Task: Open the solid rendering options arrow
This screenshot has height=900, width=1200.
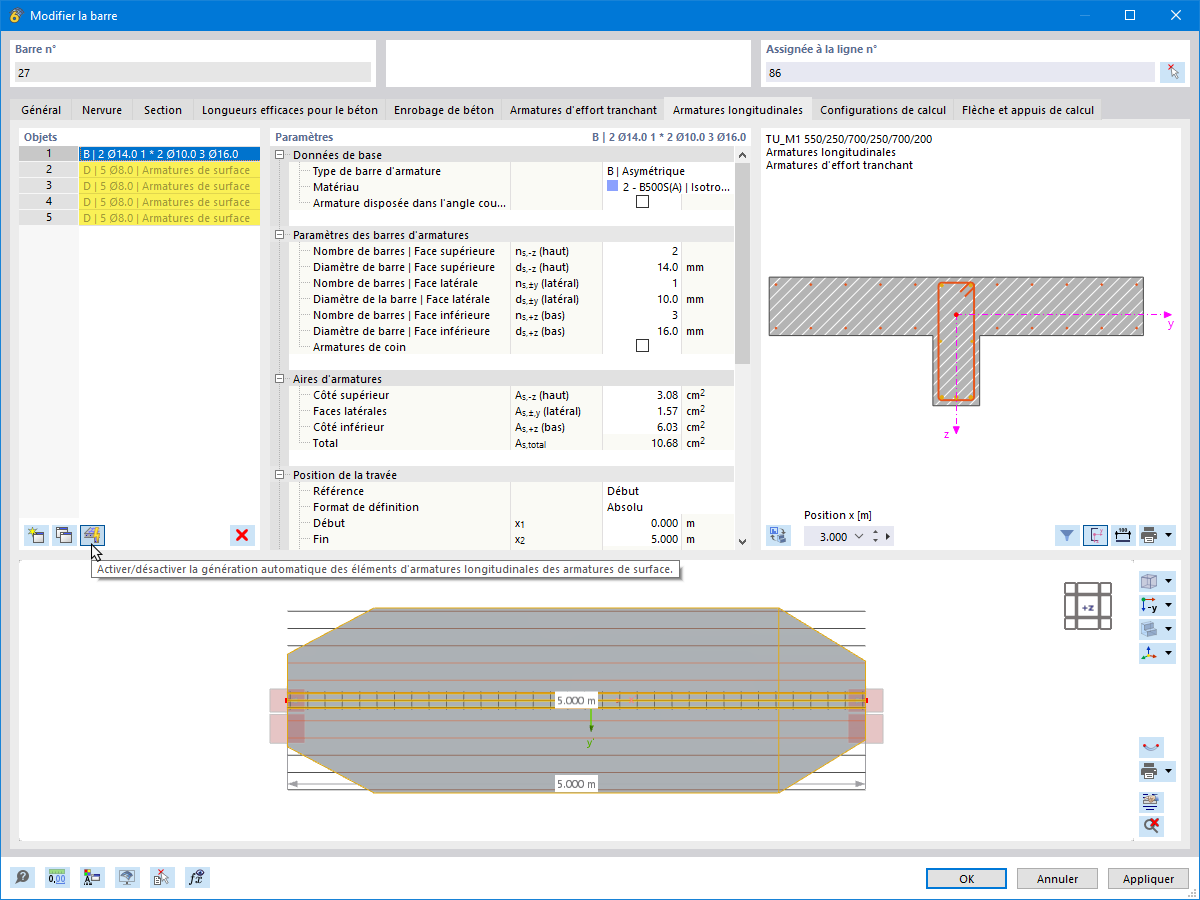Action: (1169, 629)
